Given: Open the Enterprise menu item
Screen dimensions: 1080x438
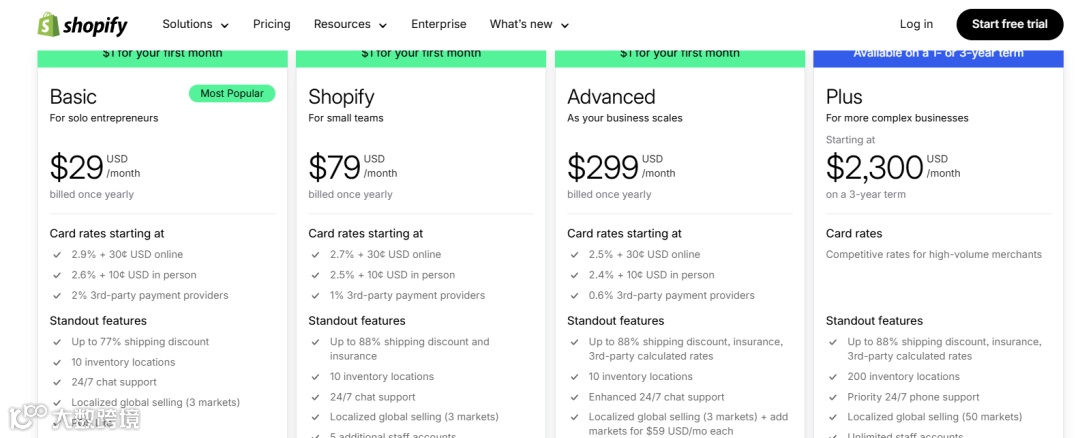Looking at the screenshot, I should tap(438, 24).
